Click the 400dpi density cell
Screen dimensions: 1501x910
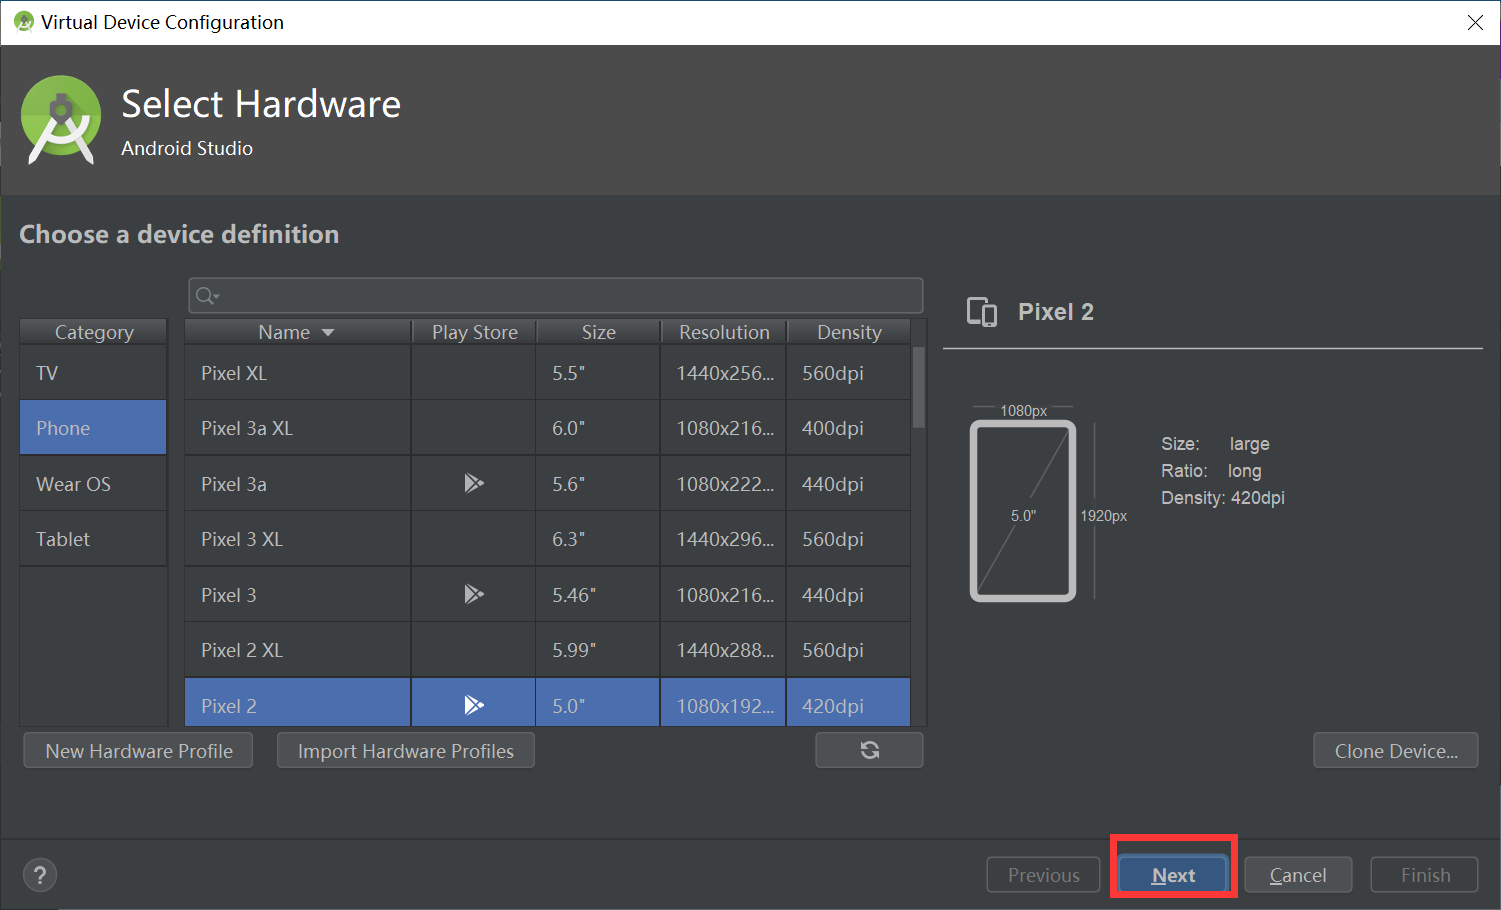click(848, 428)
